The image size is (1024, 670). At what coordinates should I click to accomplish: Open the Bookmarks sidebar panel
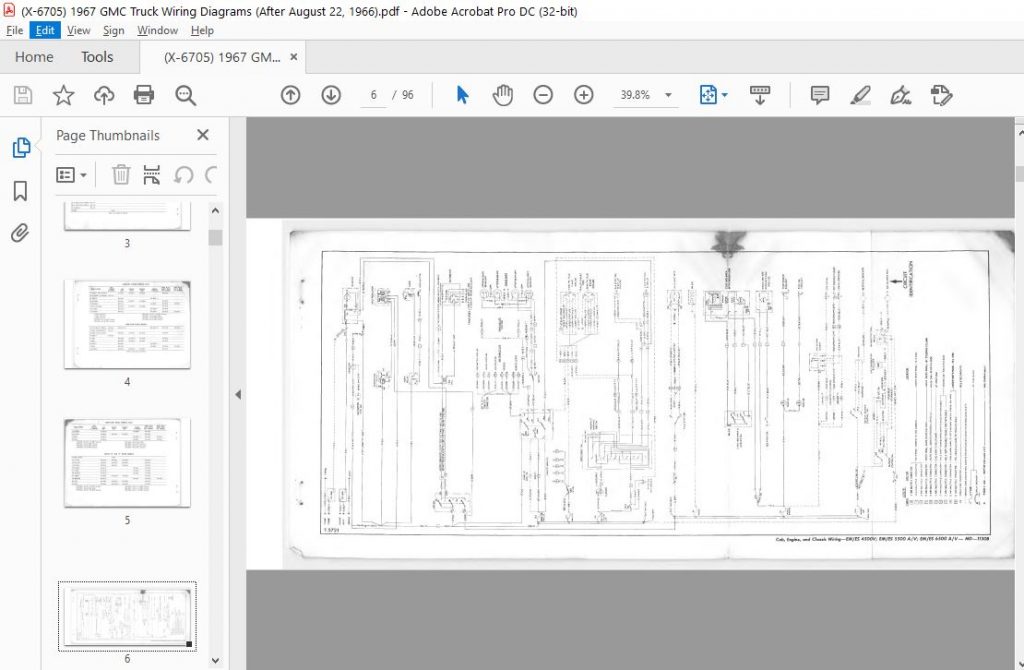click(x=20, y=191)
